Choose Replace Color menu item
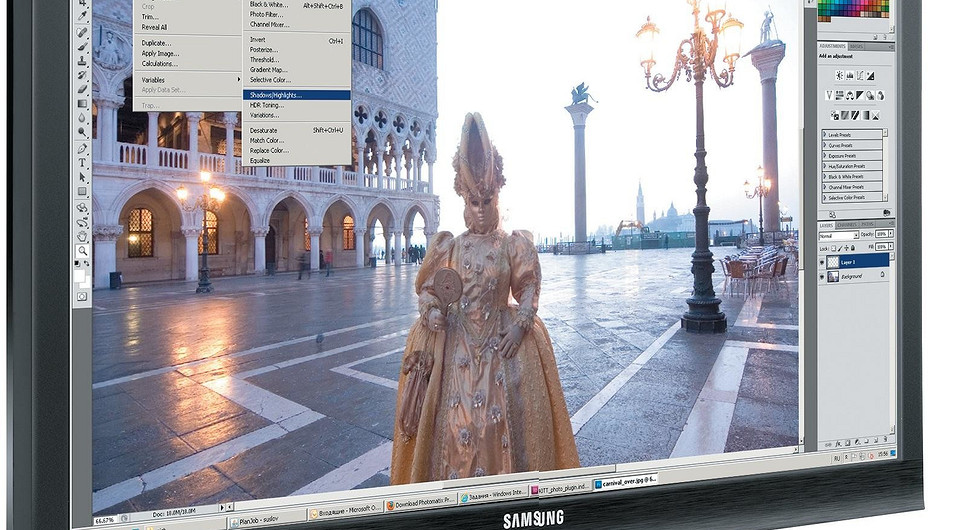Viewport: 960px width, 530px height. point(269,151)
